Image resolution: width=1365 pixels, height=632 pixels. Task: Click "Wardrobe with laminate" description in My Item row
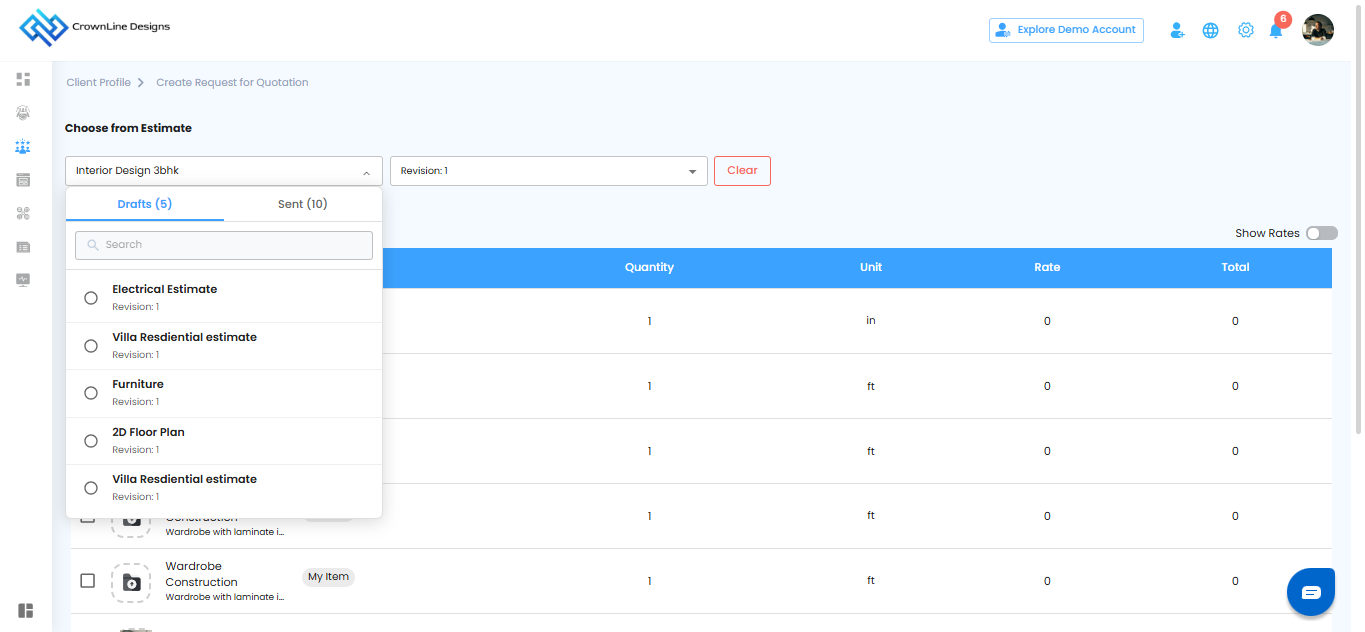pyautogui.click(x=225, y=597)
